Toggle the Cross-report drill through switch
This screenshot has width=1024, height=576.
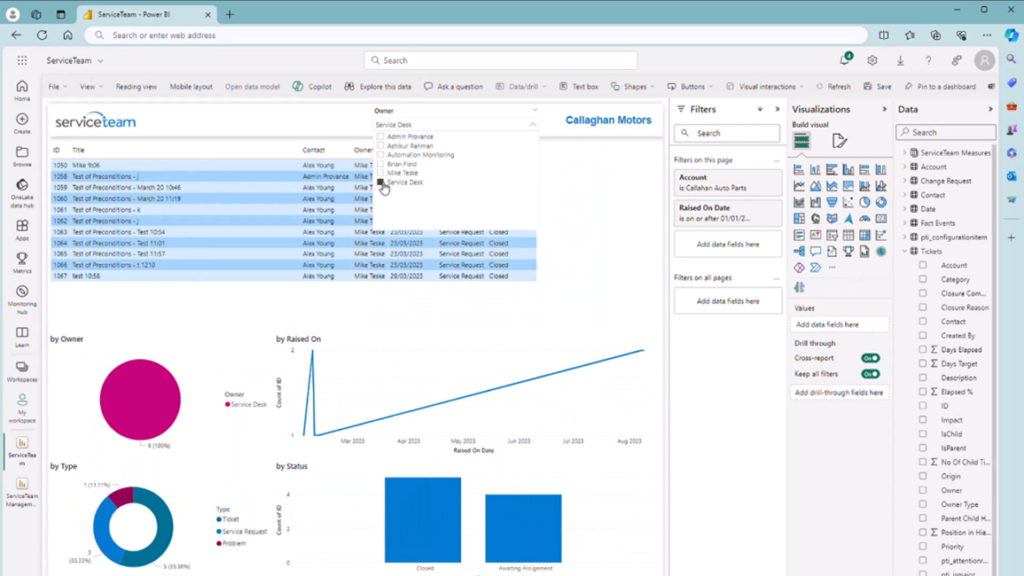[x=871, y=358]
